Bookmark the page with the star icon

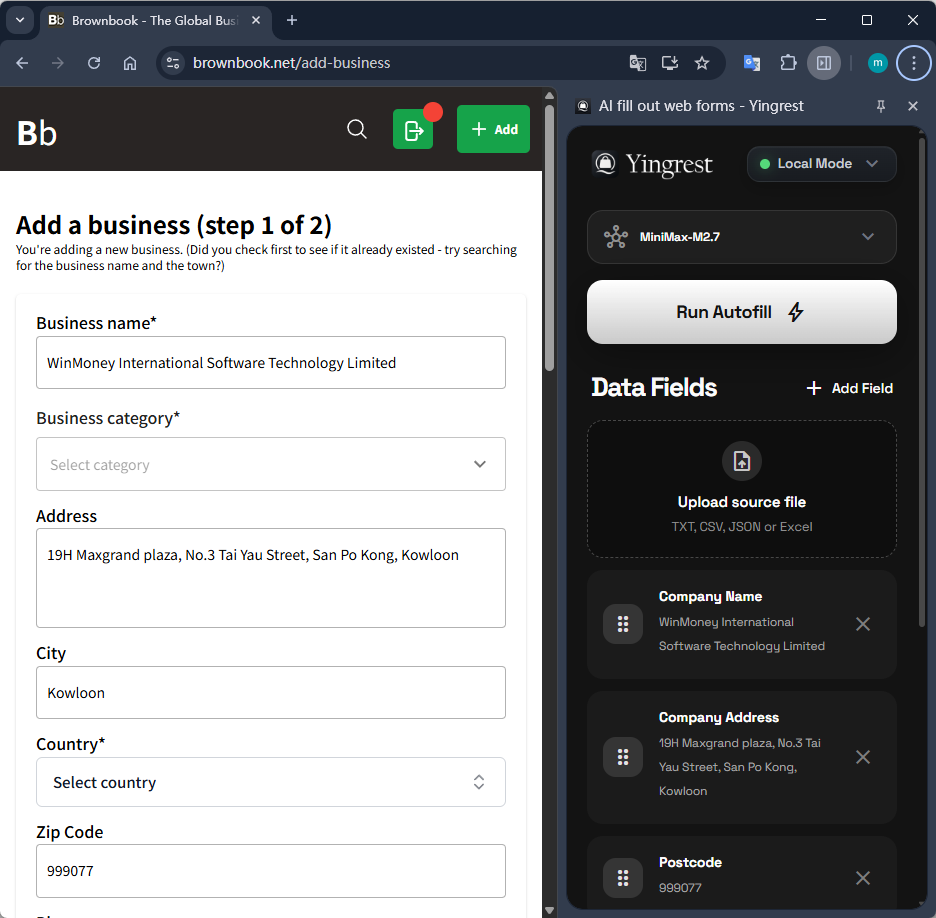point(702,62)
